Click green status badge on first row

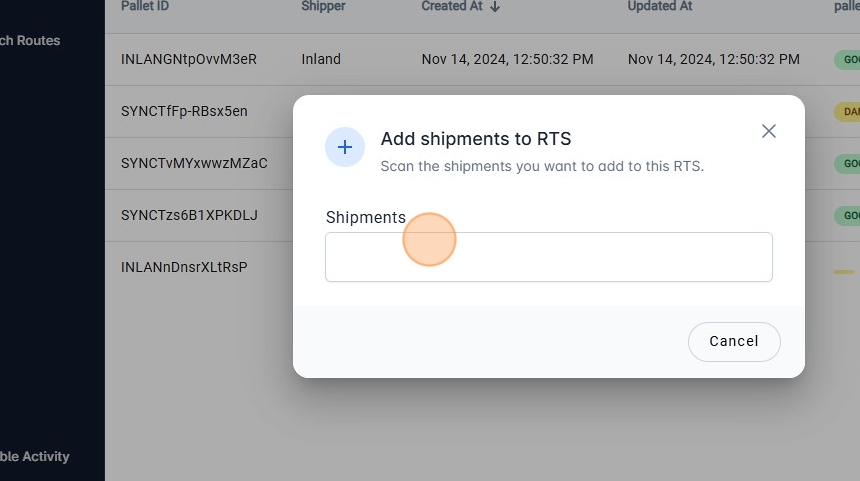point(847,59)
